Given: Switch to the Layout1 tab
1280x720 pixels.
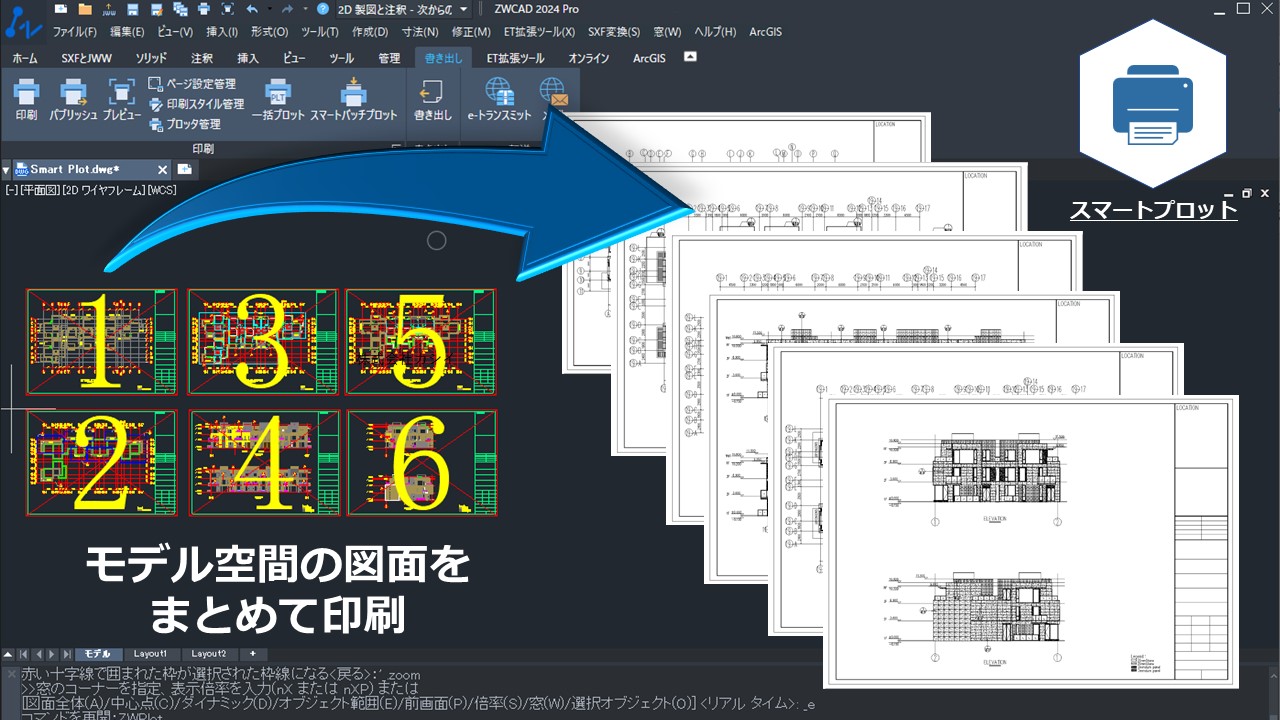Looking at the screenshot, I should 150,654.
